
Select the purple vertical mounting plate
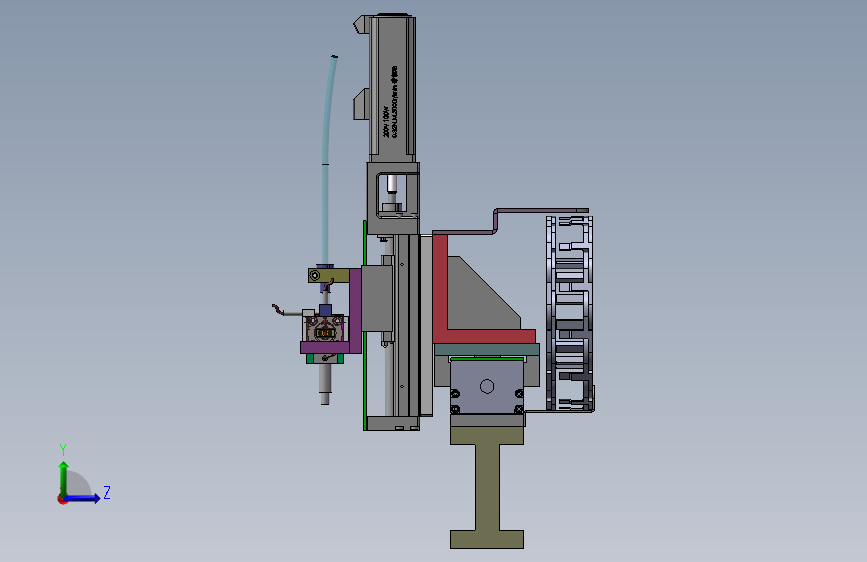[x=355, y=311]
